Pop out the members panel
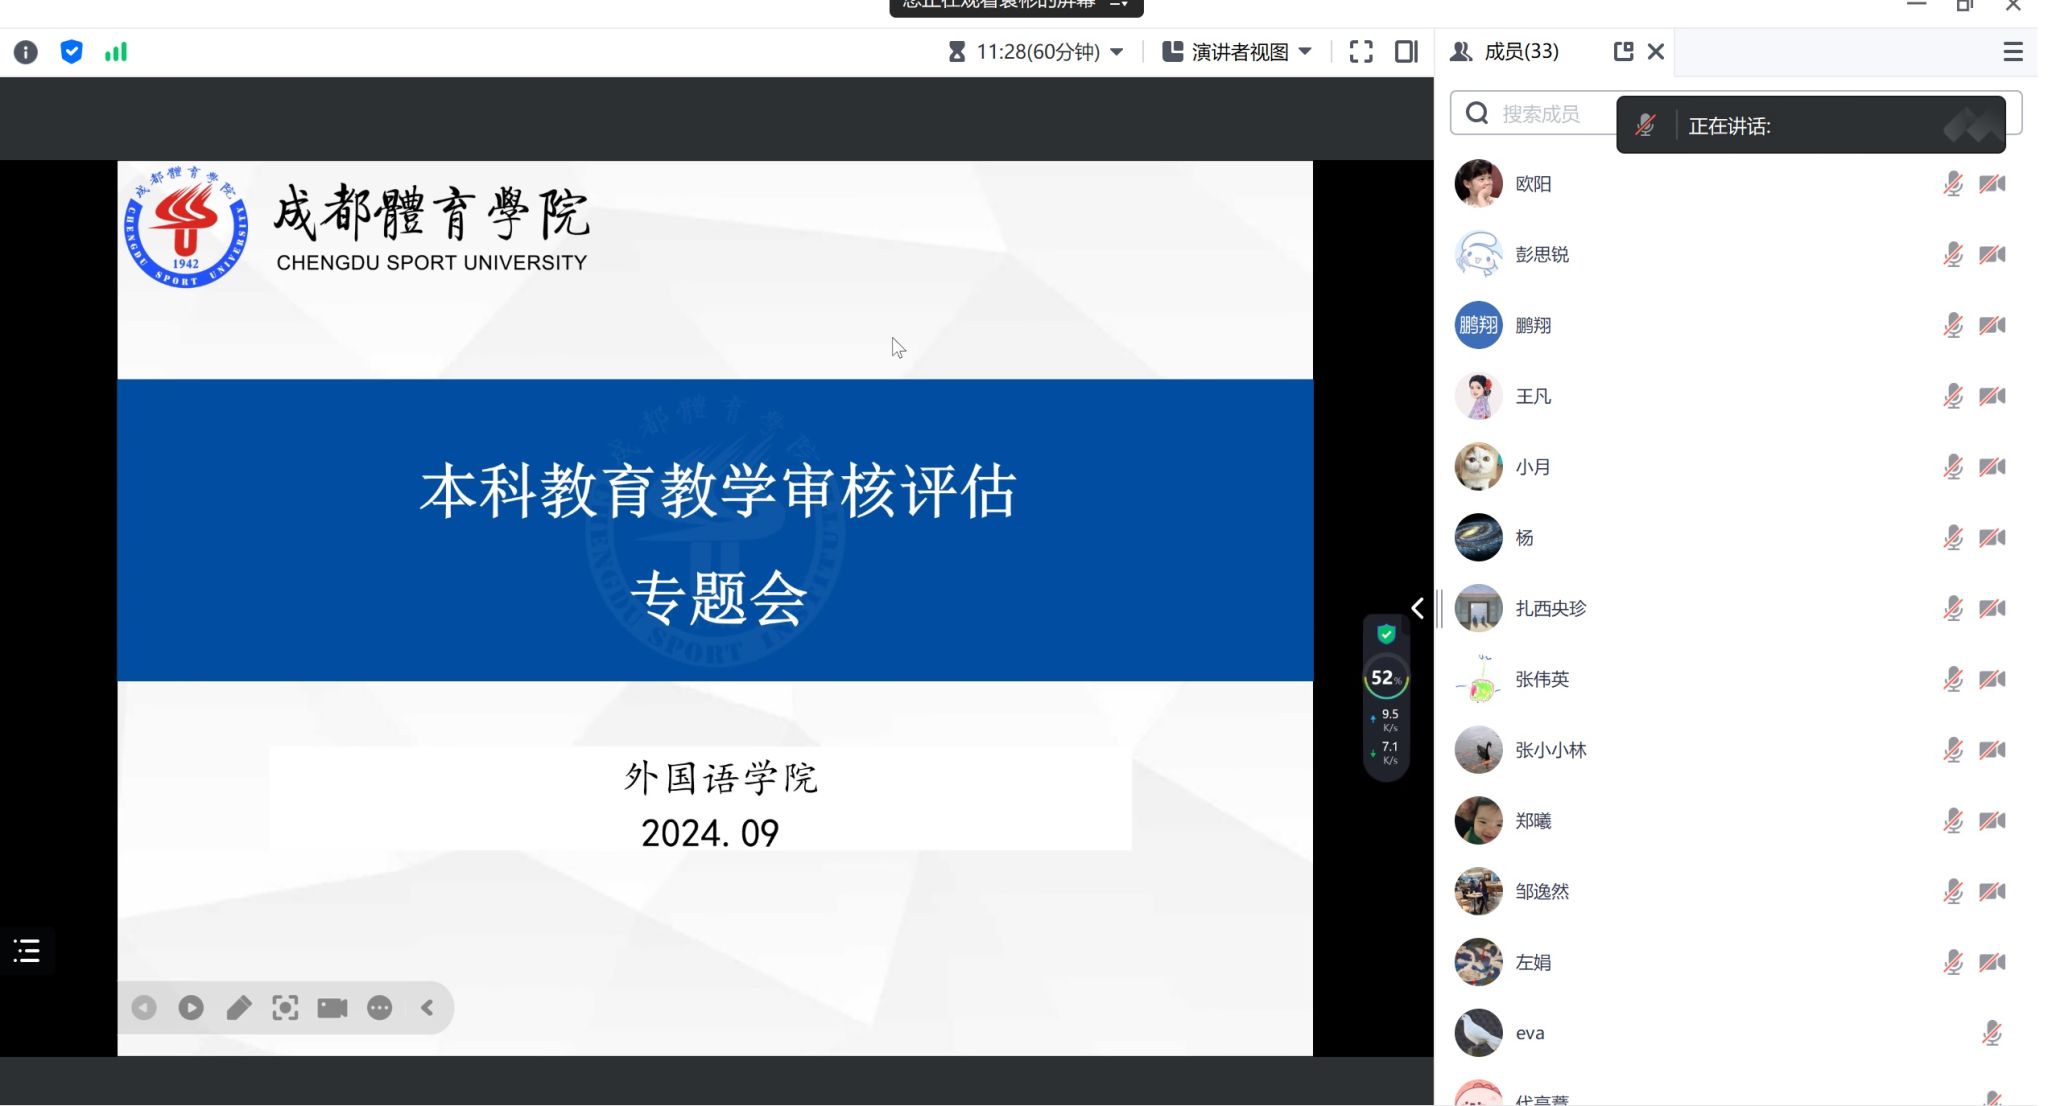The height and width of the screenshot is (1106, 2048). coord(1623,52)
